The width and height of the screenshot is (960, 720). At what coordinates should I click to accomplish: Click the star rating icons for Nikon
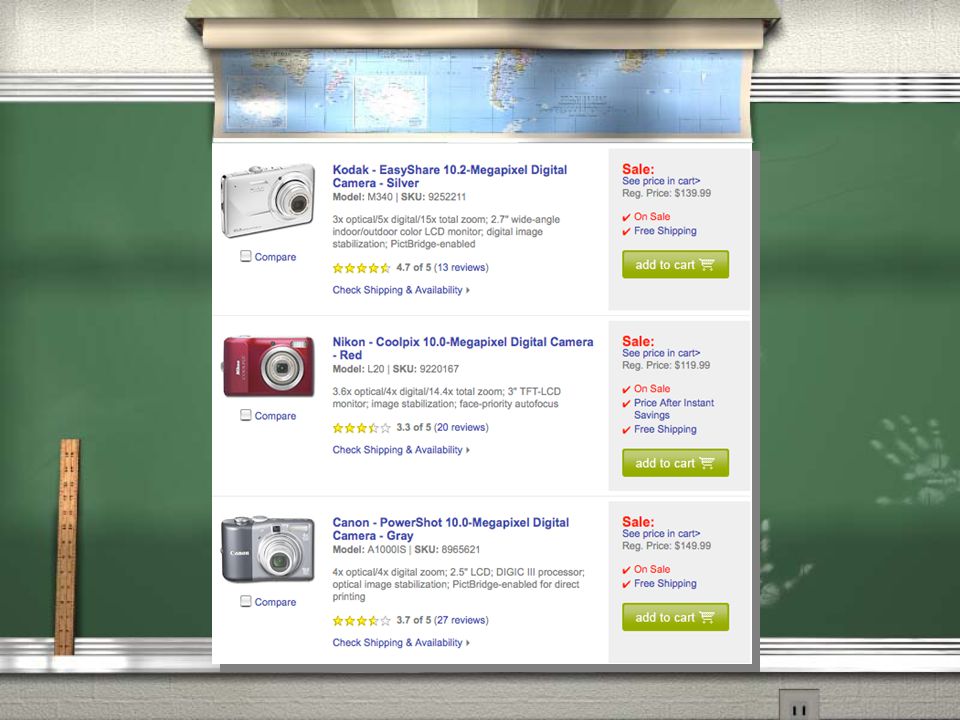pos(361,428)
